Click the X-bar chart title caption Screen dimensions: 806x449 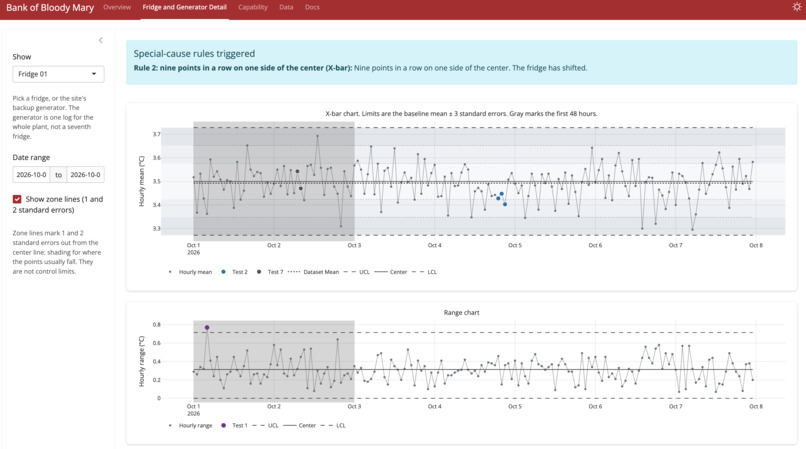click(x=461, y=114)
